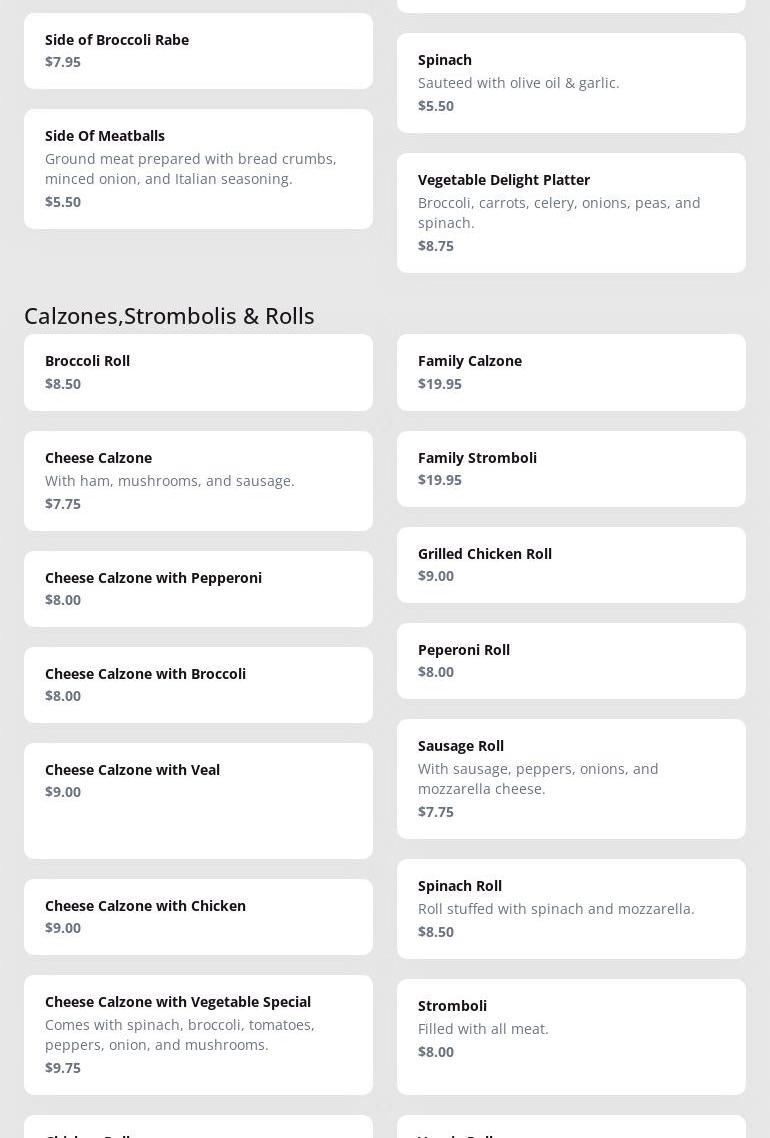Image resolution: width=770 pixels, height=1138 pixels.
Task: Open Cheese Calzone with ham and mushrooms
Action: tap(198, 481)
